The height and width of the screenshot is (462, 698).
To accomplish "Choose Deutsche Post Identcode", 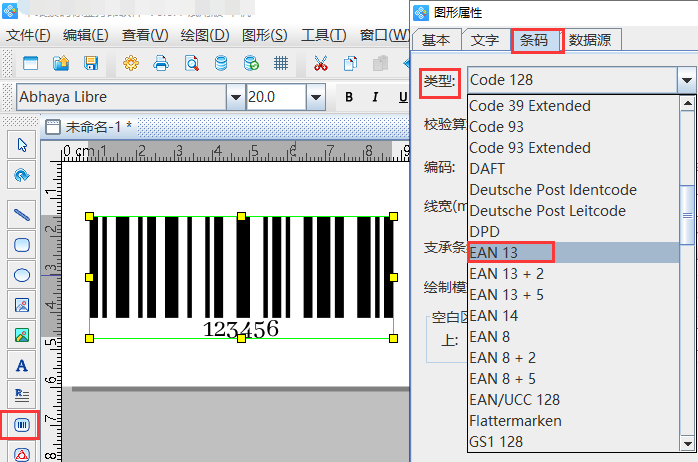I will [573, 190].
